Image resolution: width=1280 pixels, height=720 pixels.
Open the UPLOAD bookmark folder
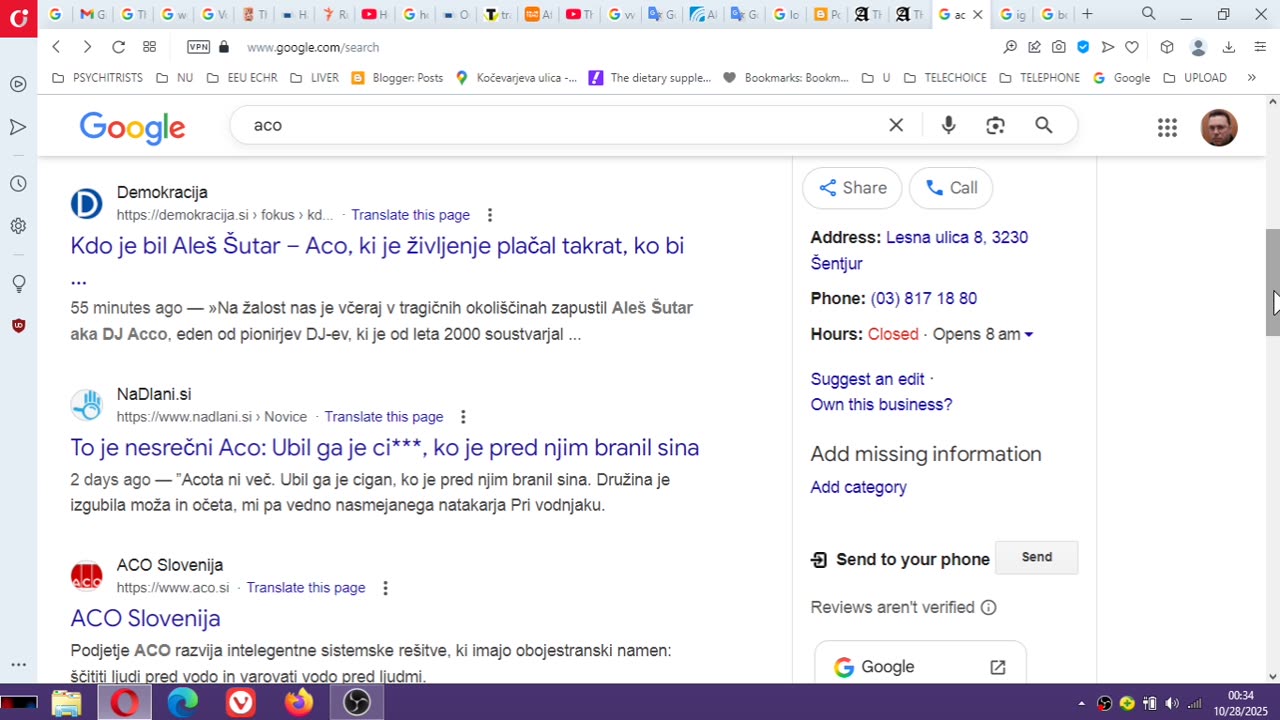pyautogui.click(x=1194, y=78)
